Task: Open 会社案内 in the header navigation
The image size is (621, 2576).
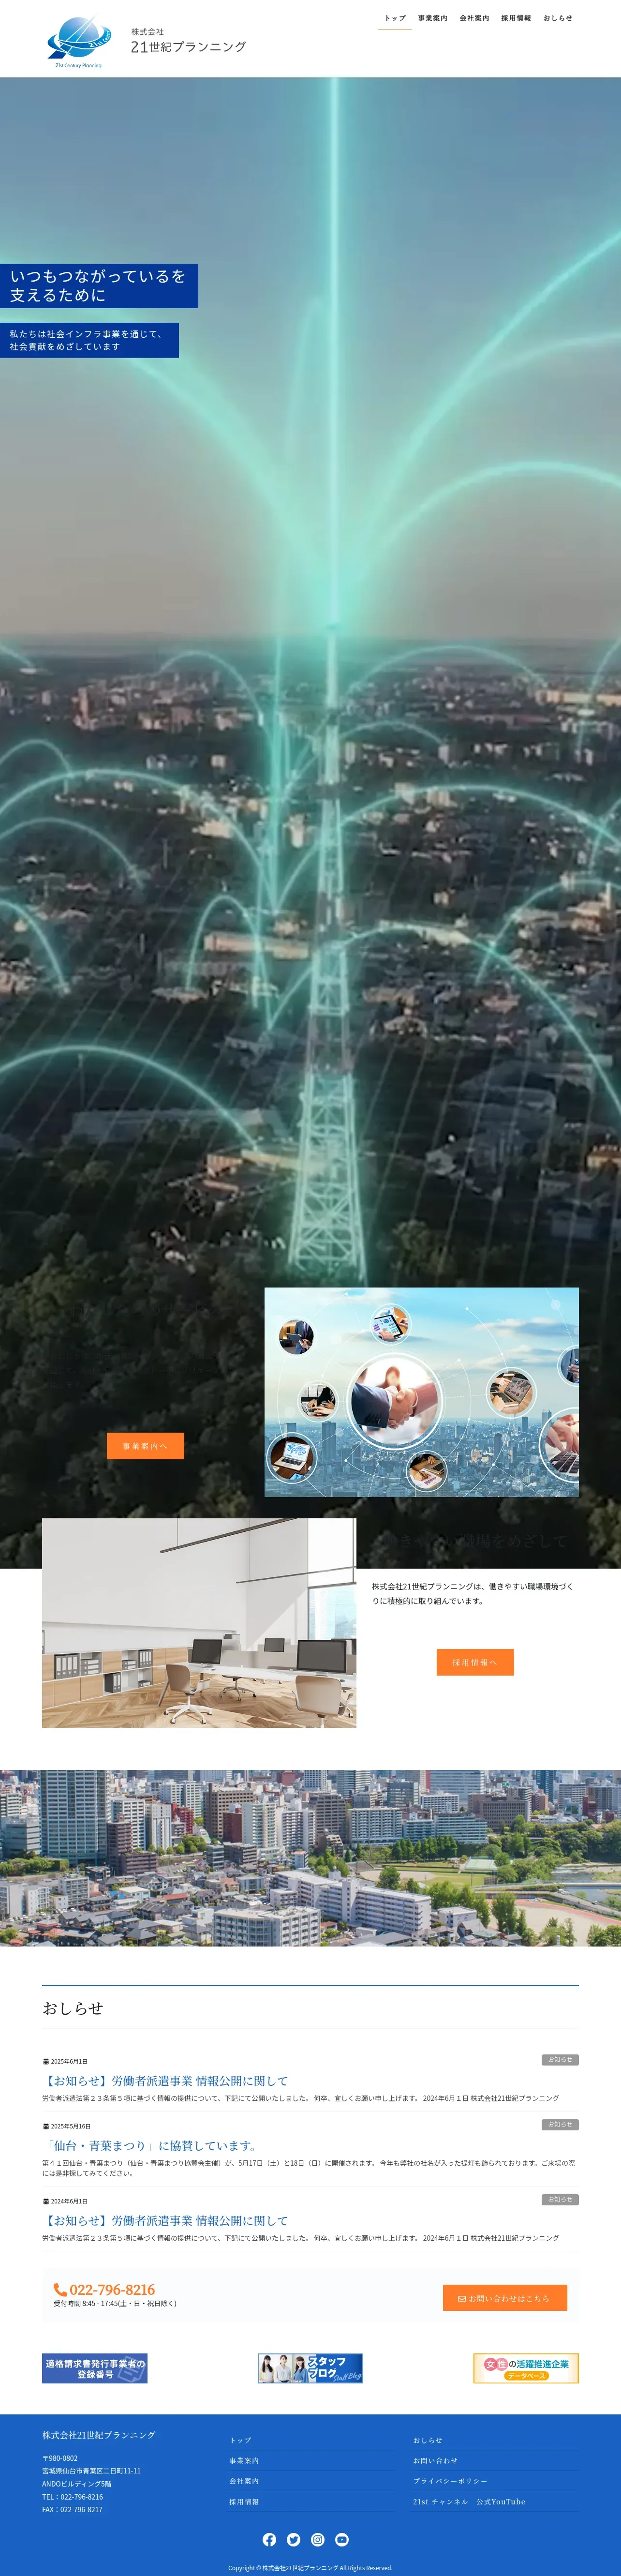Action: pyautogui.click(x=474, y=18)
